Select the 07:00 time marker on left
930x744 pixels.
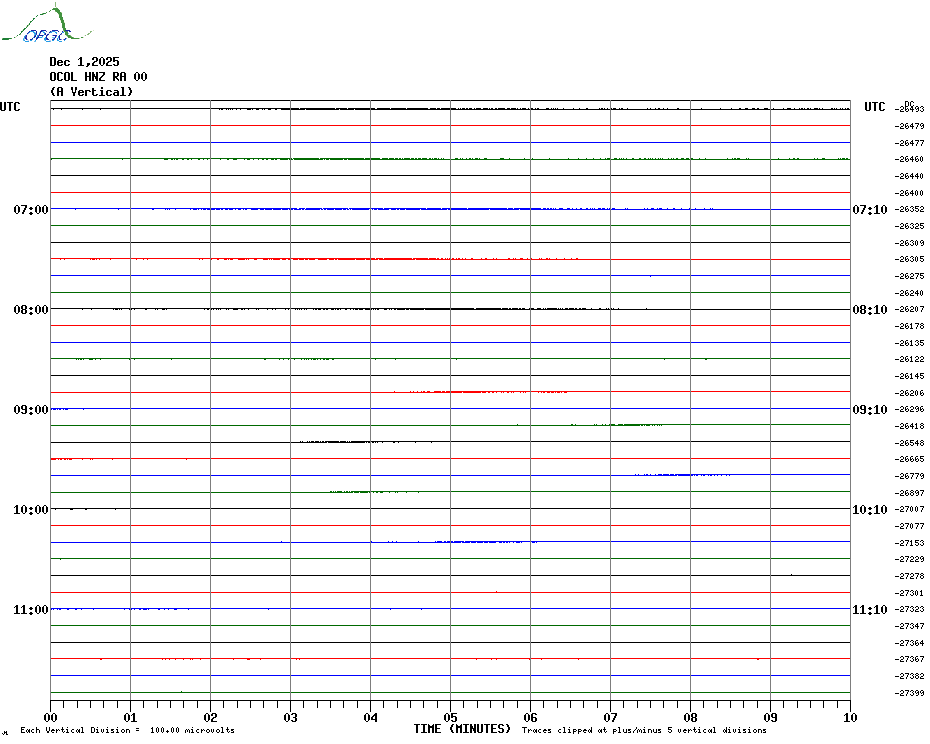tap(31, 210)
